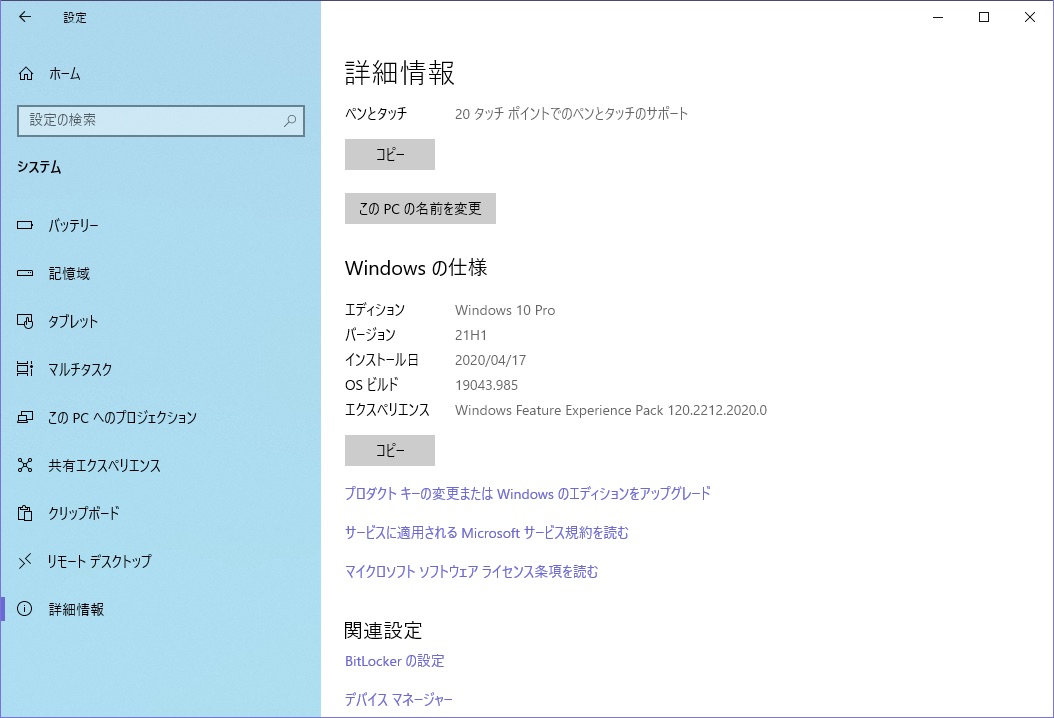
Task: Click the Windows 10 Pro edition value
Action: (x=505, y=310)
